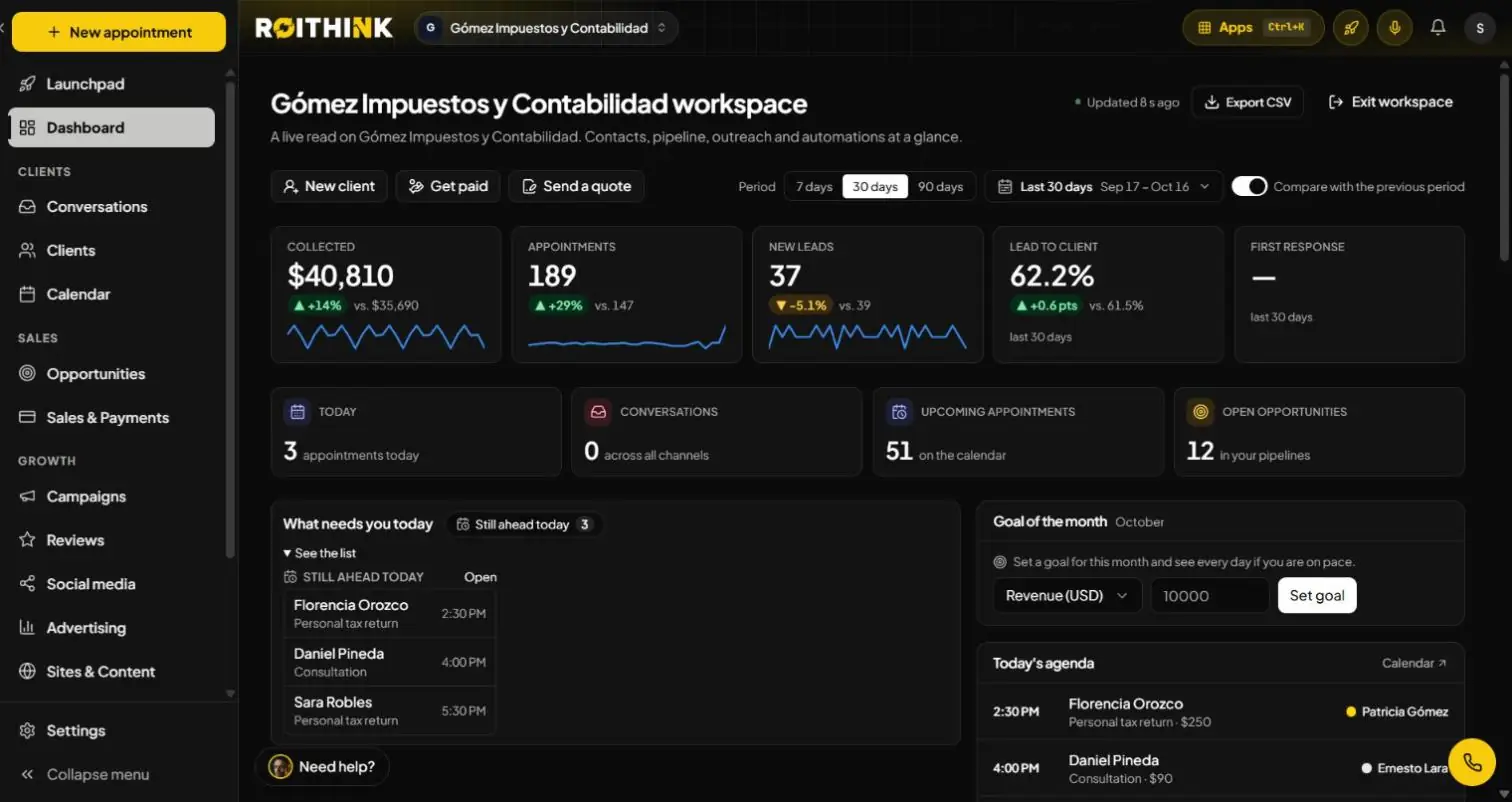Select the 7 days period
The image size is (1512, 802).
point(814,187)
